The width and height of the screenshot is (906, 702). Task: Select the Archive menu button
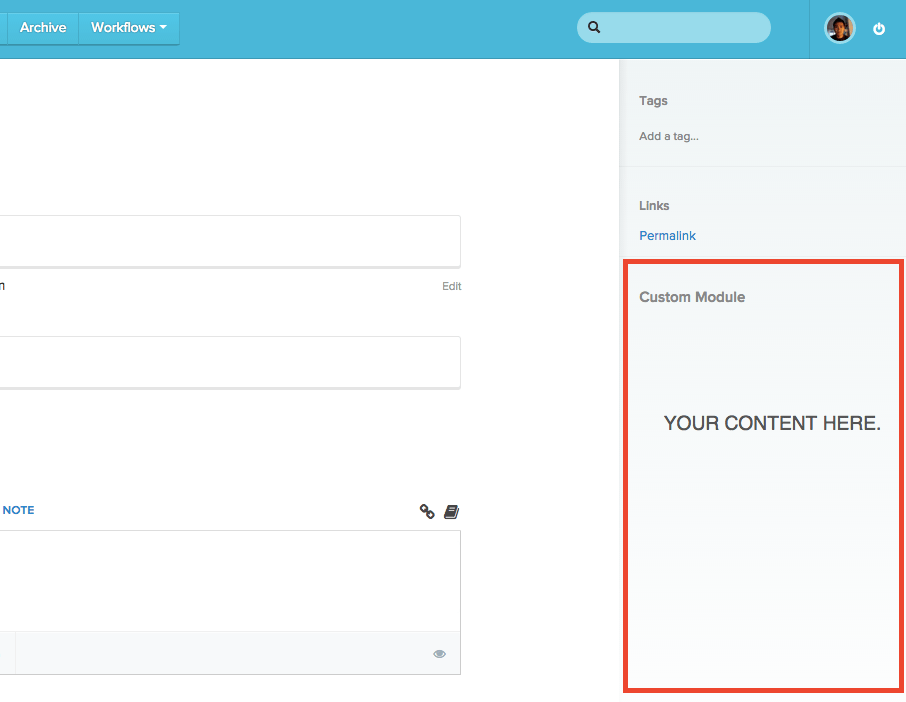point(43,28)
